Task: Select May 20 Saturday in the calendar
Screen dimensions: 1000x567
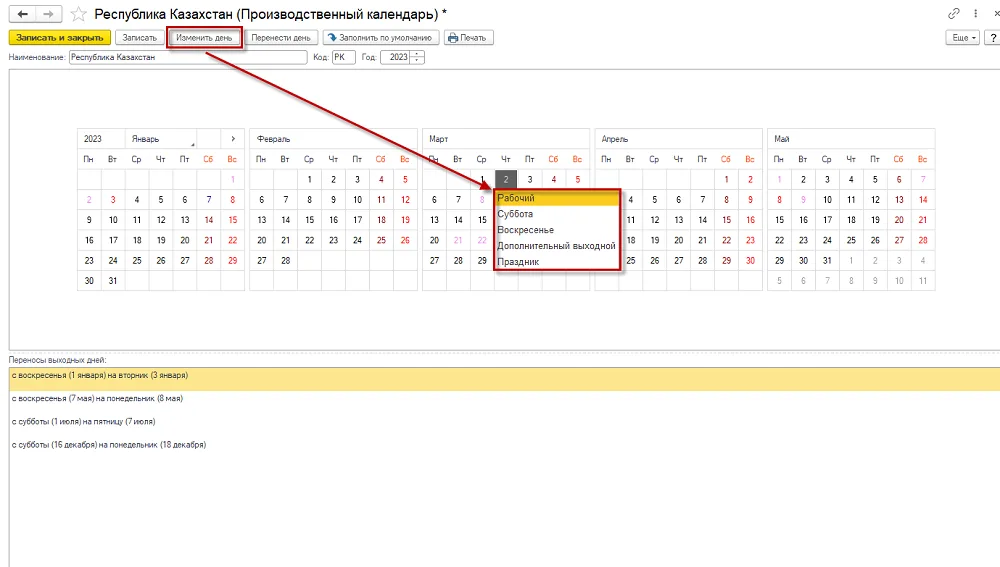Action: pos(899,220)
